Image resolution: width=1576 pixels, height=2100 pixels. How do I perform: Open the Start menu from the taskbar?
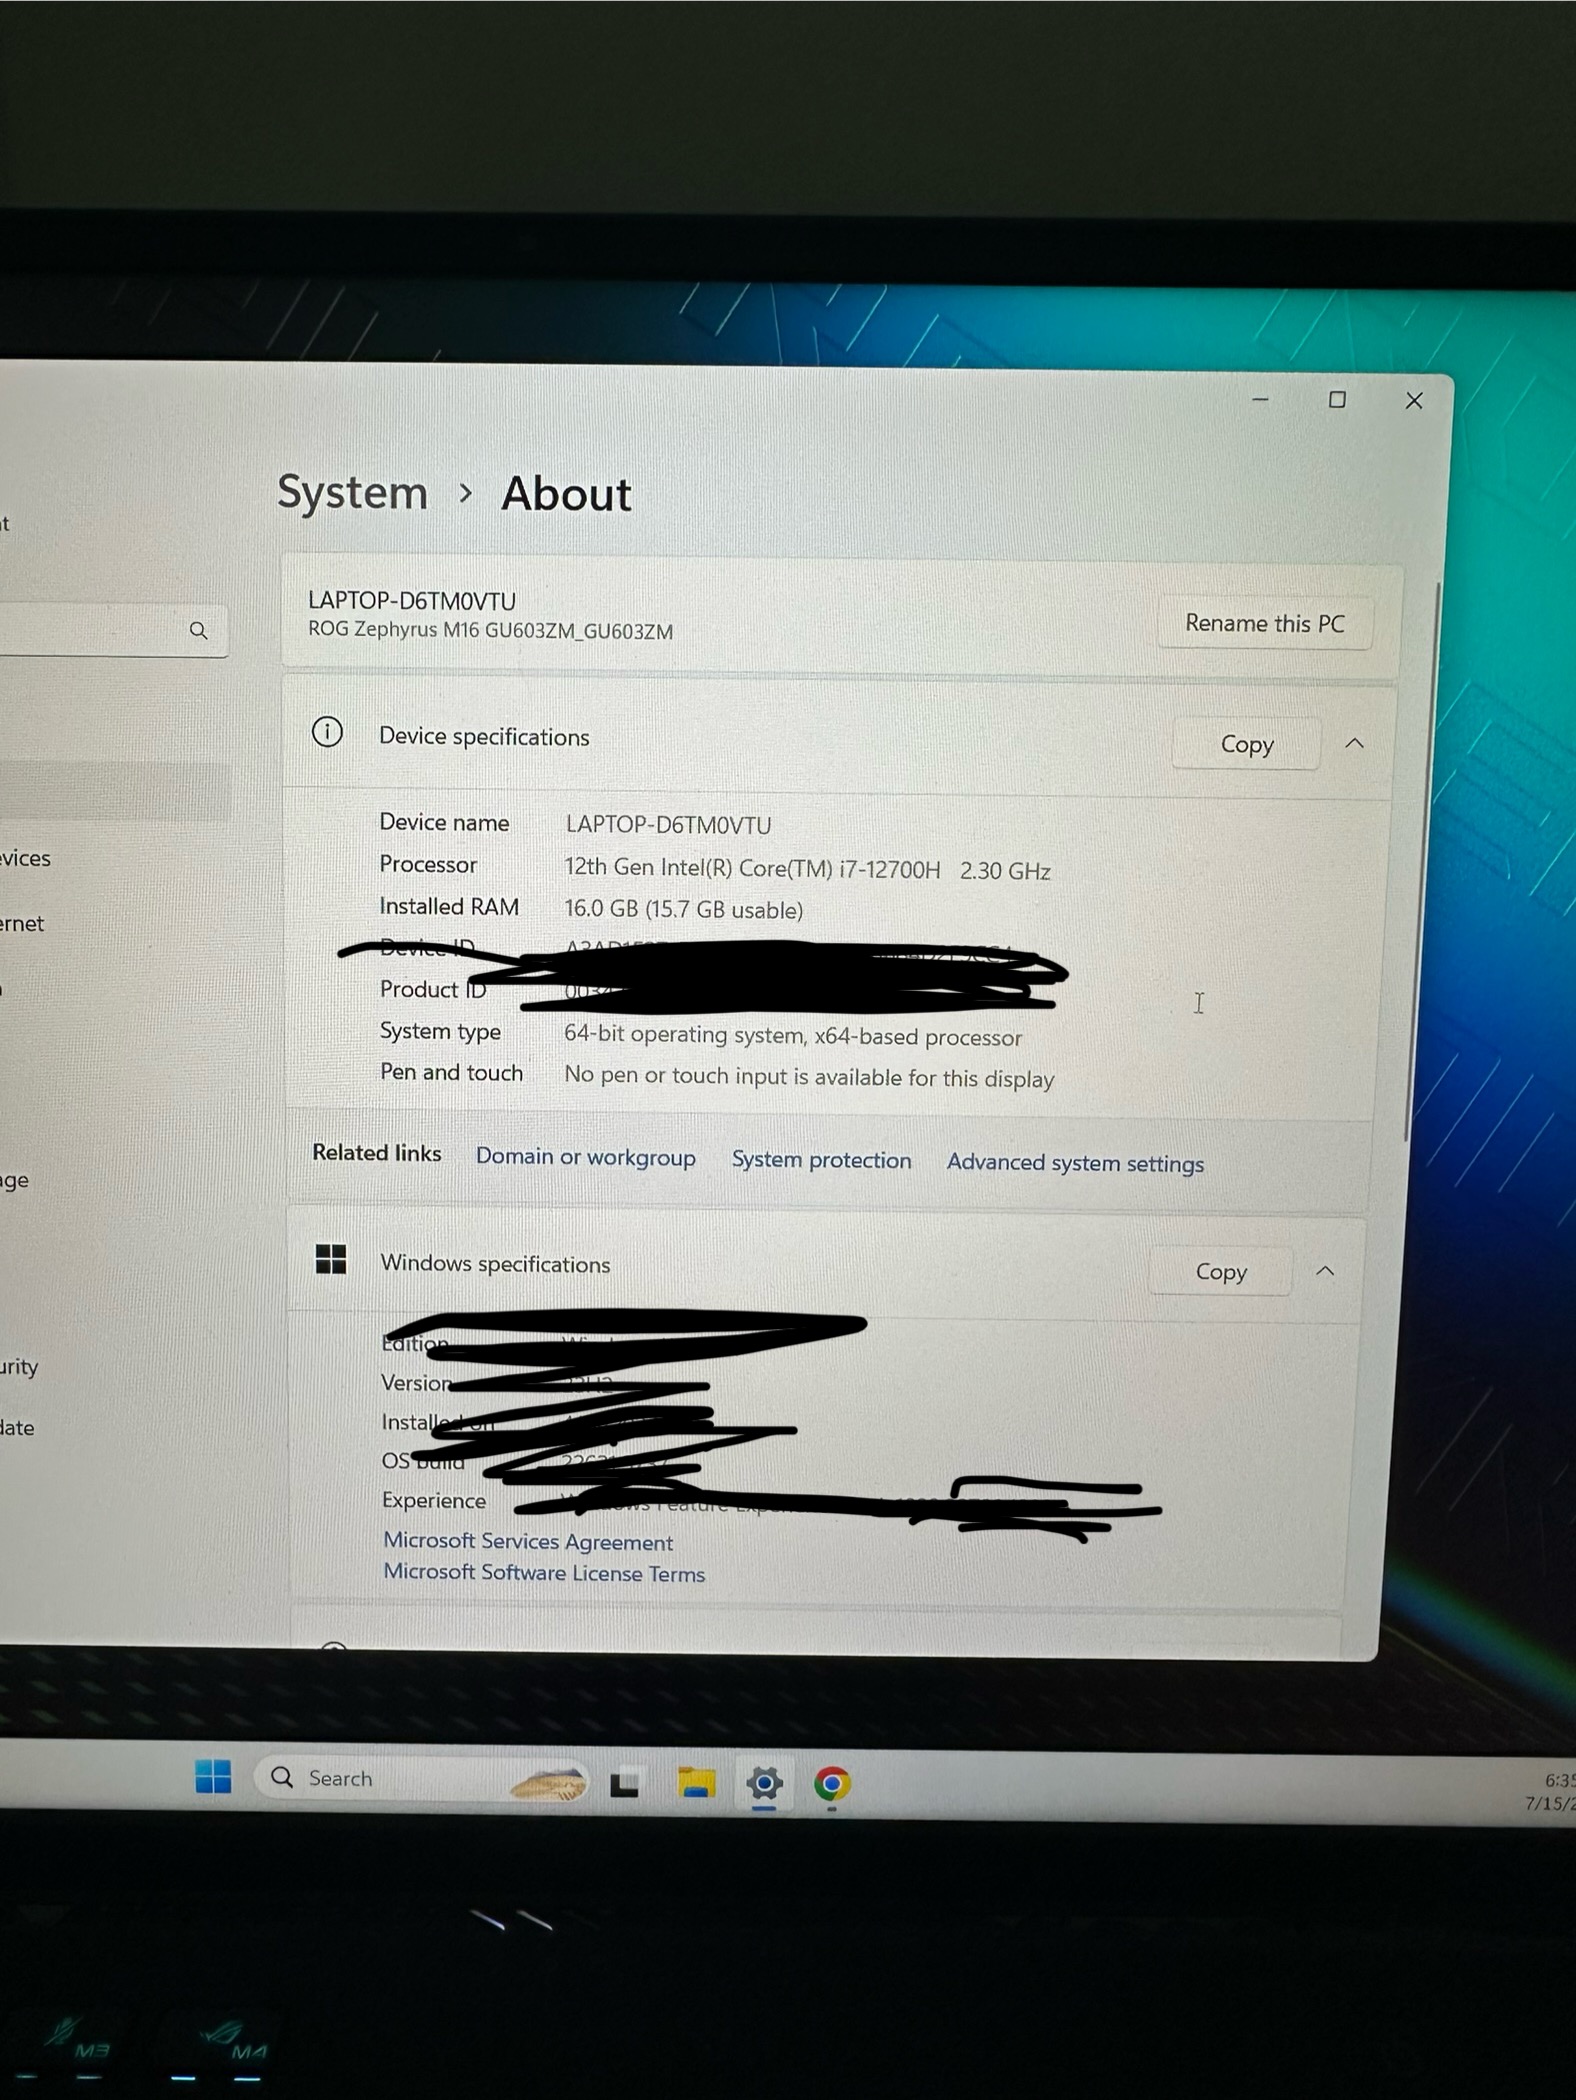213,1777
